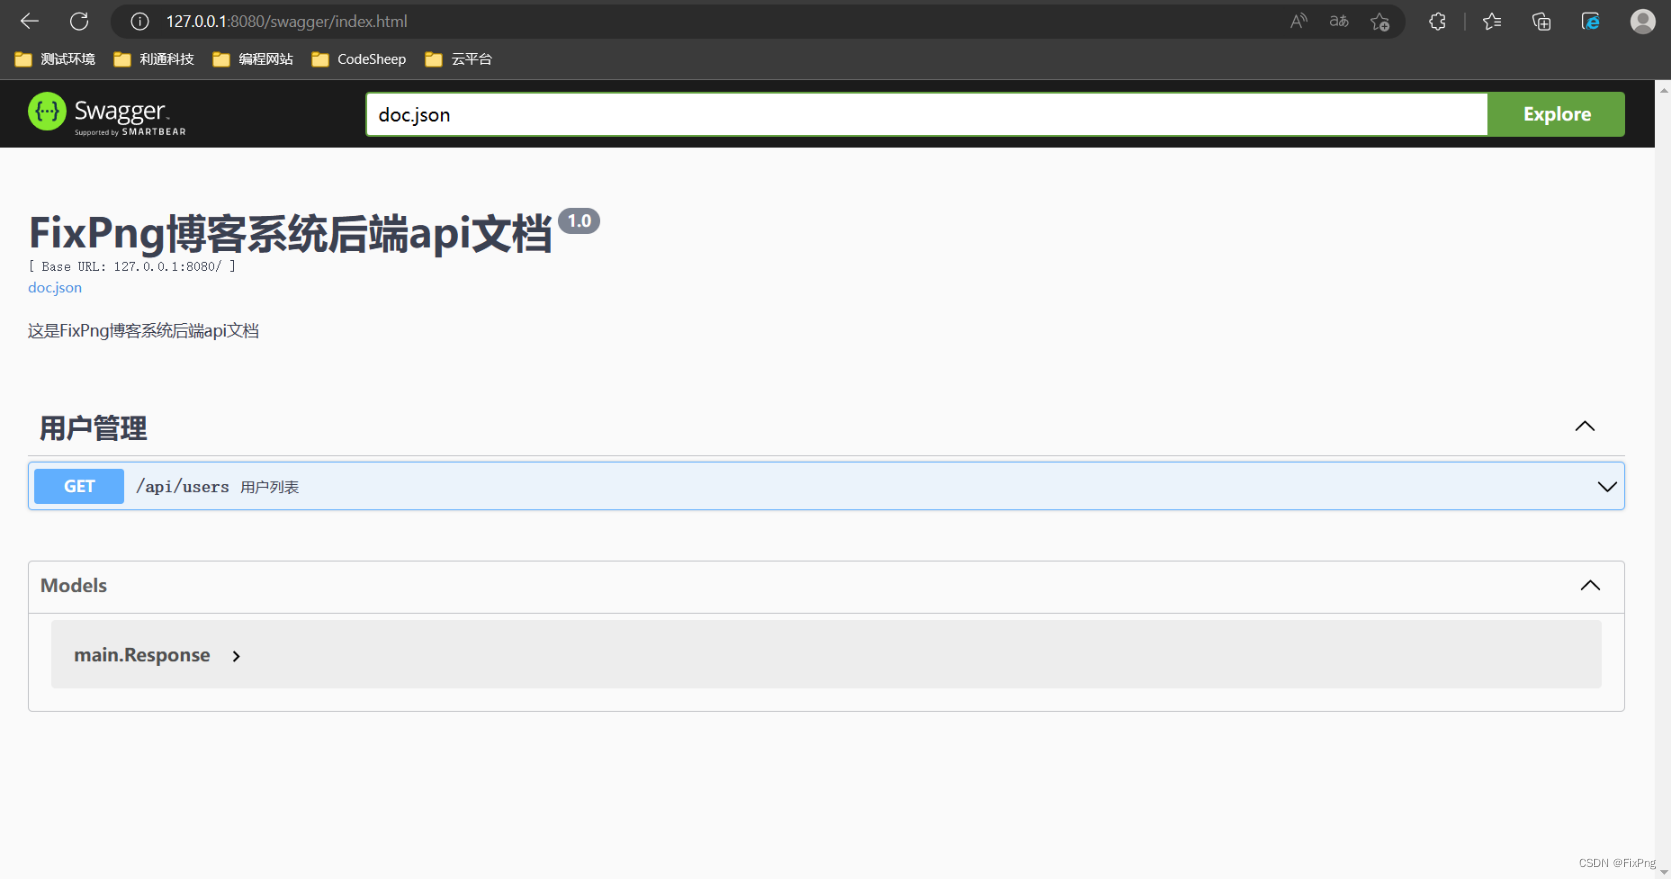Viewport: 1671px width, 879px height.
Task: Click the Base URL text line
Action: click(x=132, y=266)
